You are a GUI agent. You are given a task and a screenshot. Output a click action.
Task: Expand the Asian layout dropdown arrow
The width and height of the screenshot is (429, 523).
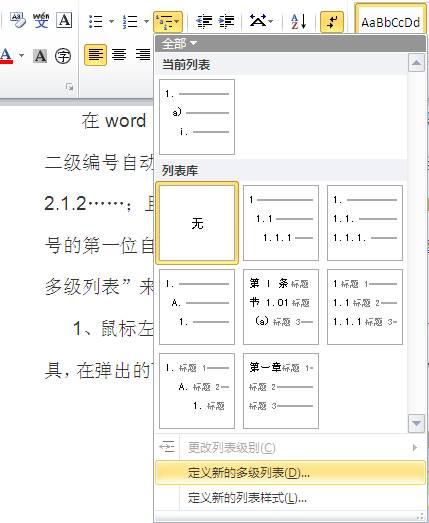(x=271, y=22)
